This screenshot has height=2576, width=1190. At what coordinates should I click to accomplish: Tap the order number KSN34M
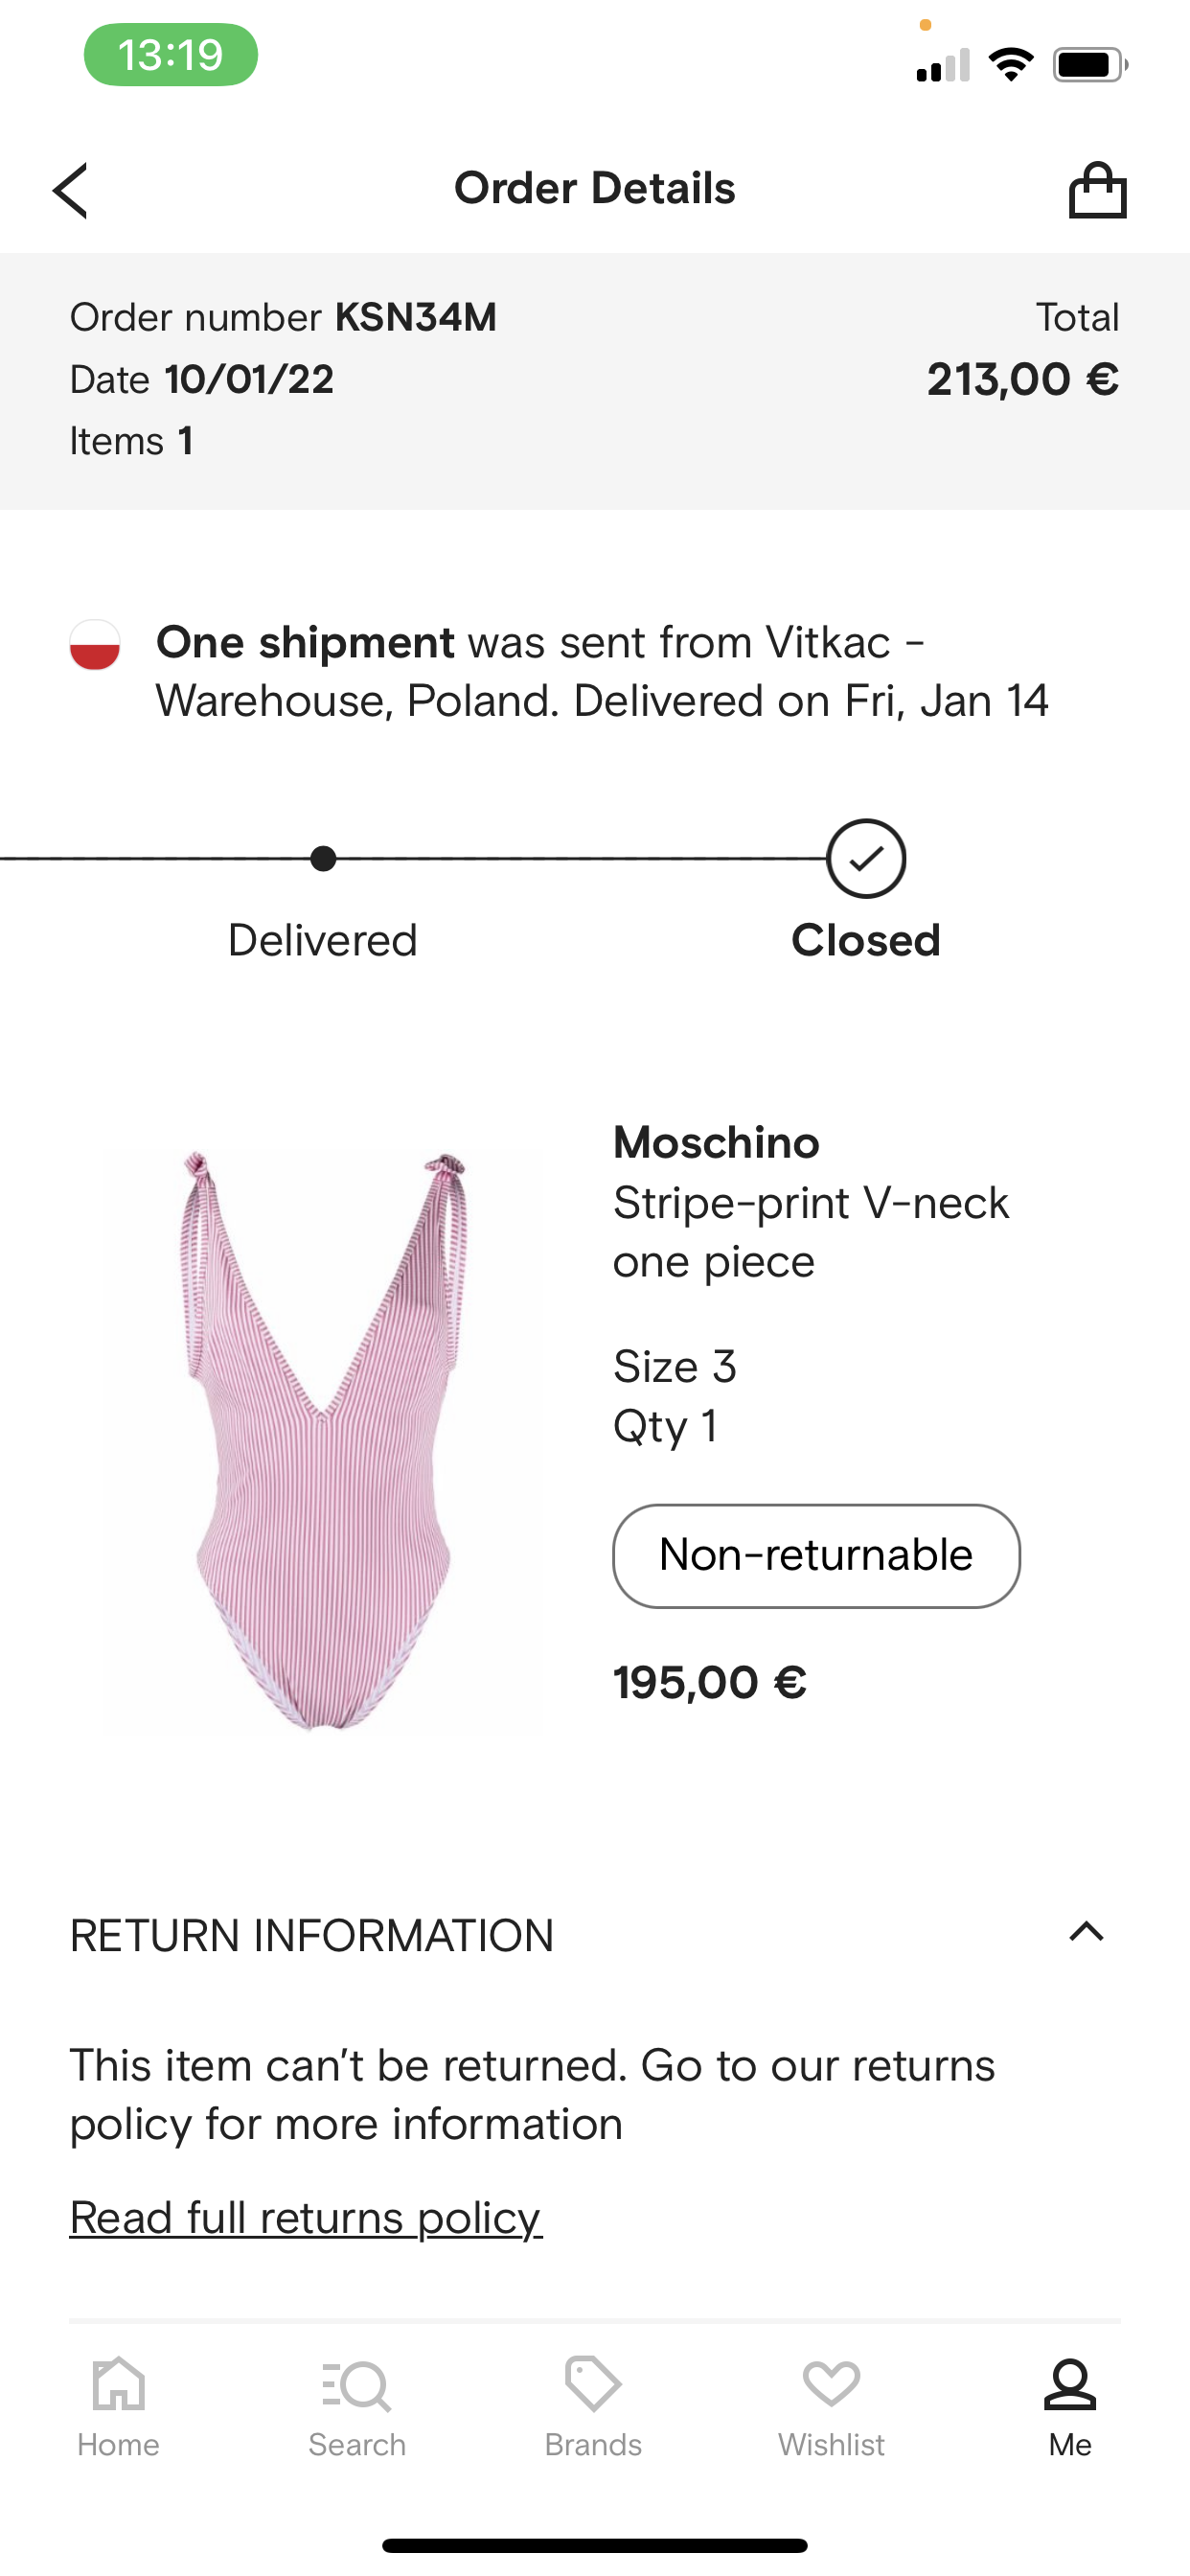click(x=415, y=317)
